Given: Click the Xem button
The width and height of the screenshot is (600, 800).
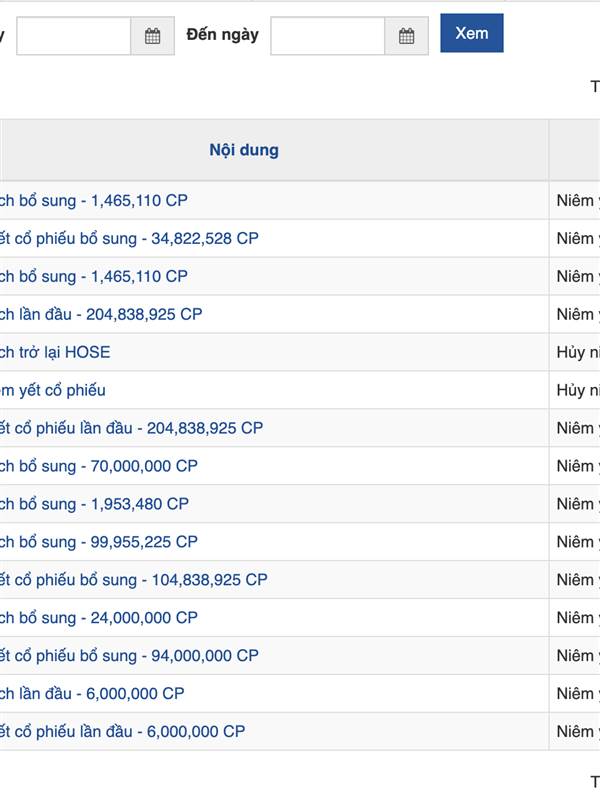Looking at the screenshot, I should pos(471,33).
